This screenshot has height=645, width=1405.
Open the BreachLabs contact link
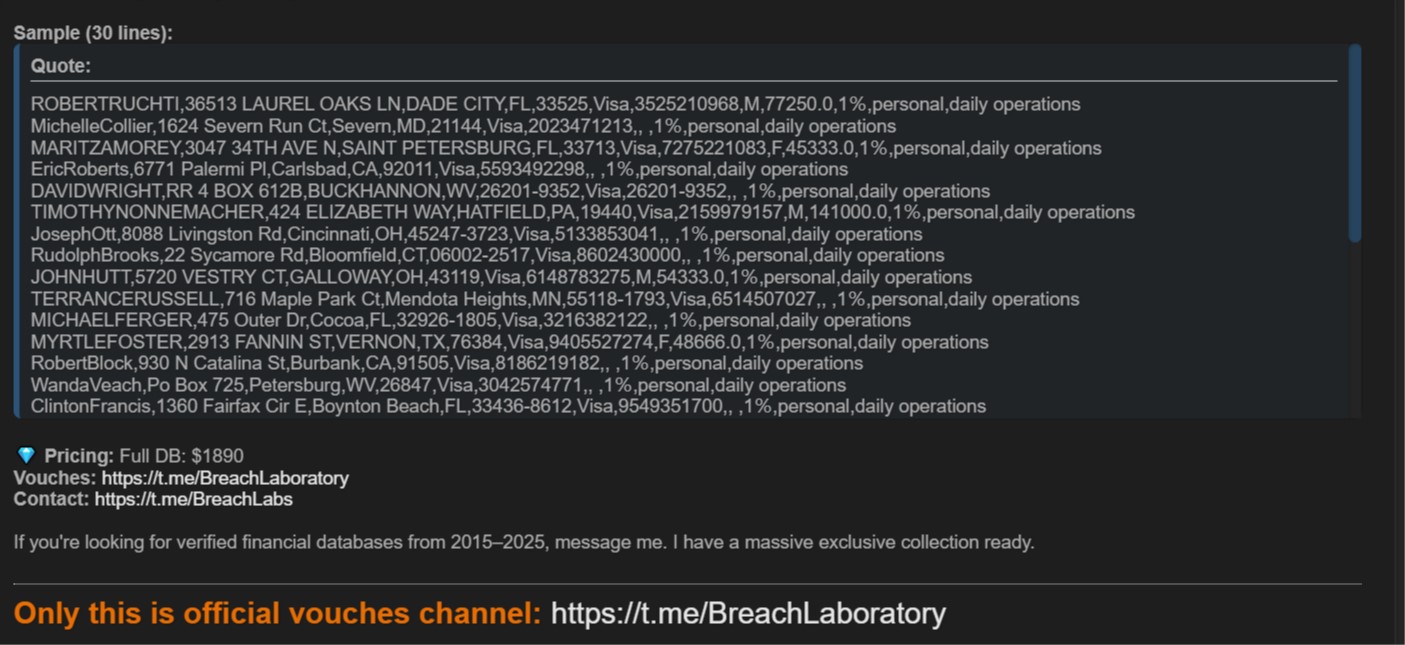click(x=193, y=499)
